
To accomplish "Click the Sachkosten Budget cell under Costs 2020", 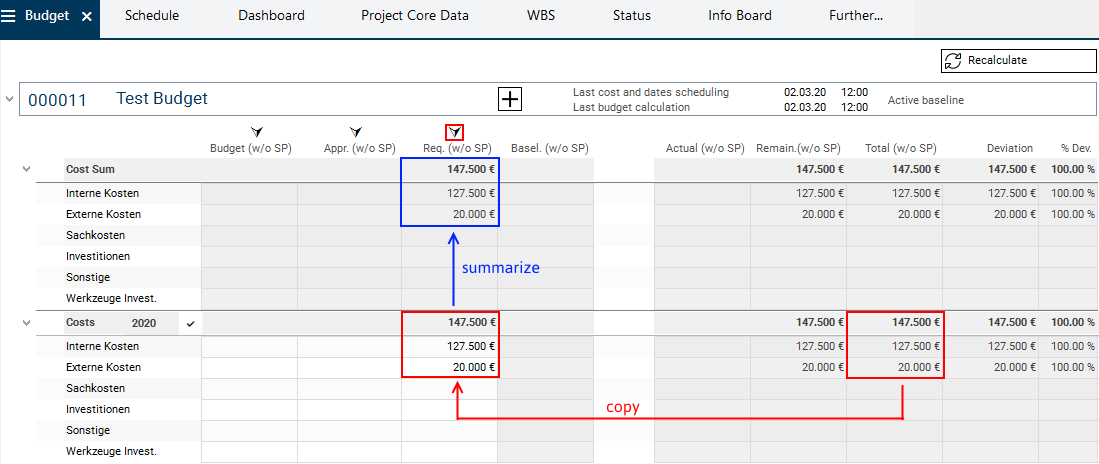I will [249, 388].
